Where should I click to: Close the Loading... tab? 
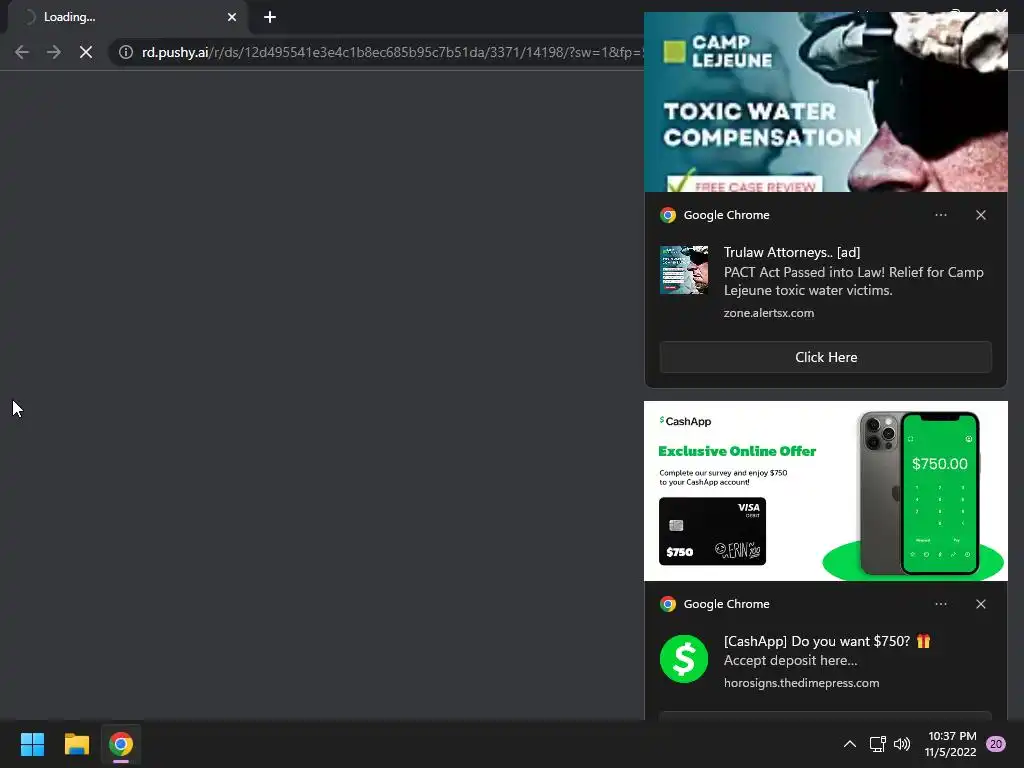232,17
